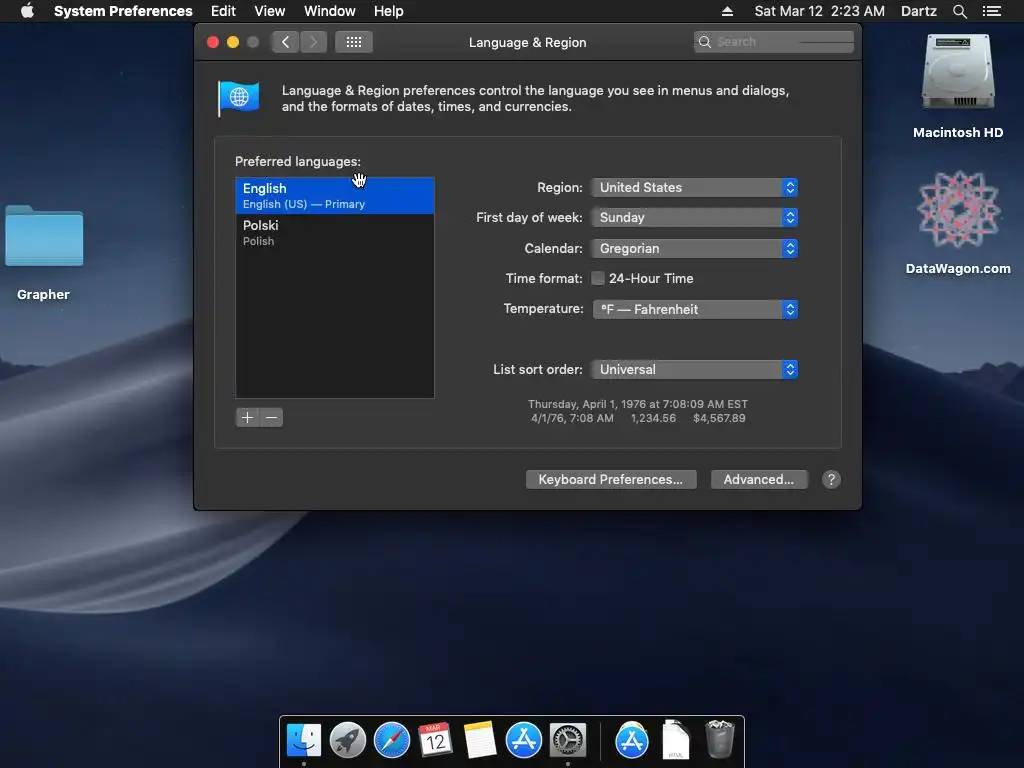1024x768 pixels.
Task: Open the Region dropdown
Action: click(694, 187)
